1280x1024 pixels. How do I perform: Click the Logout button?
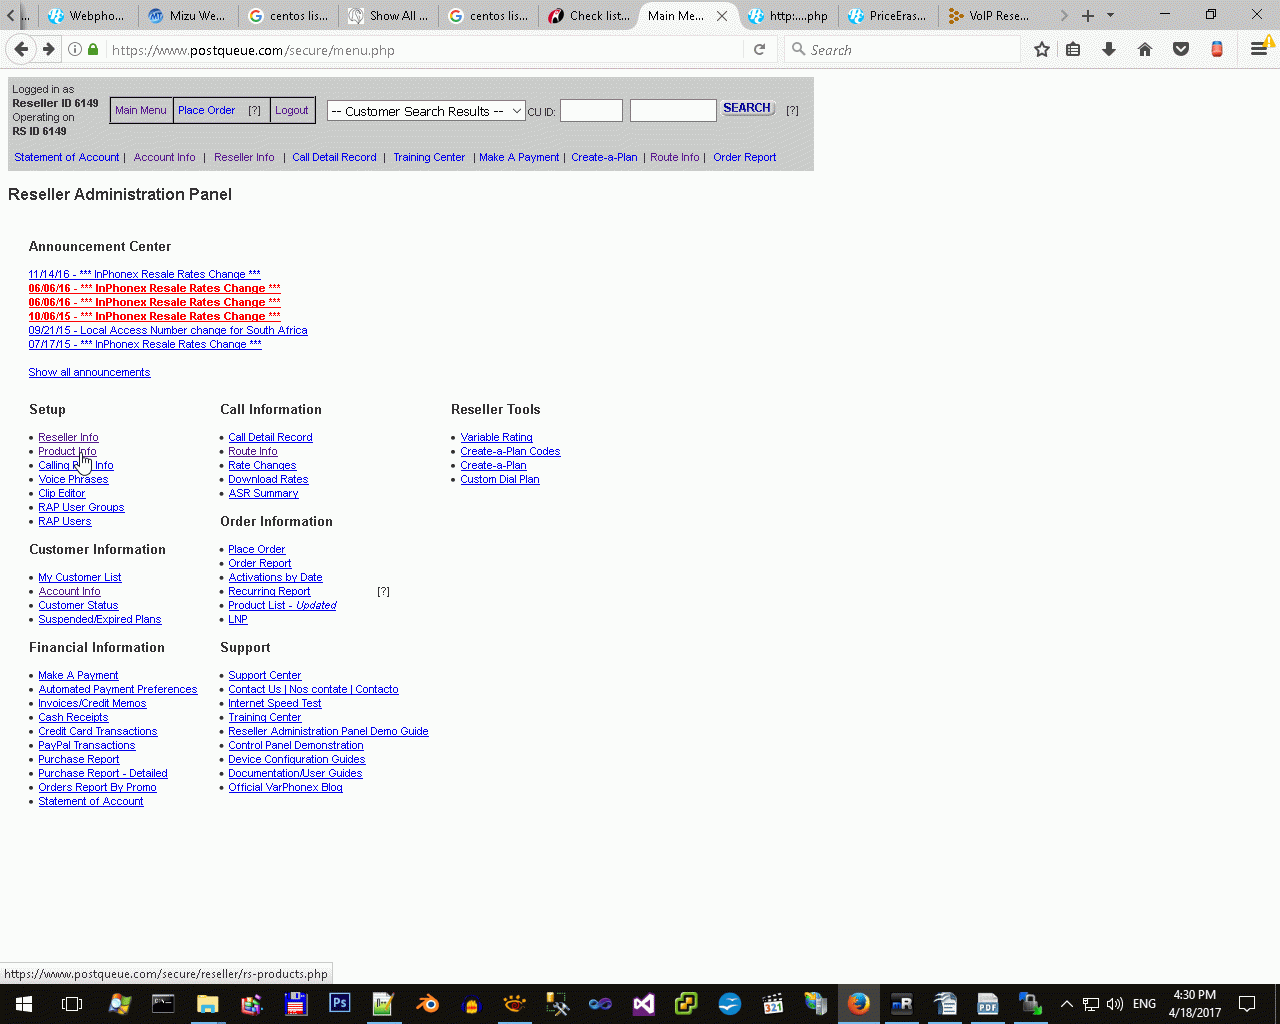coord(292,110)
